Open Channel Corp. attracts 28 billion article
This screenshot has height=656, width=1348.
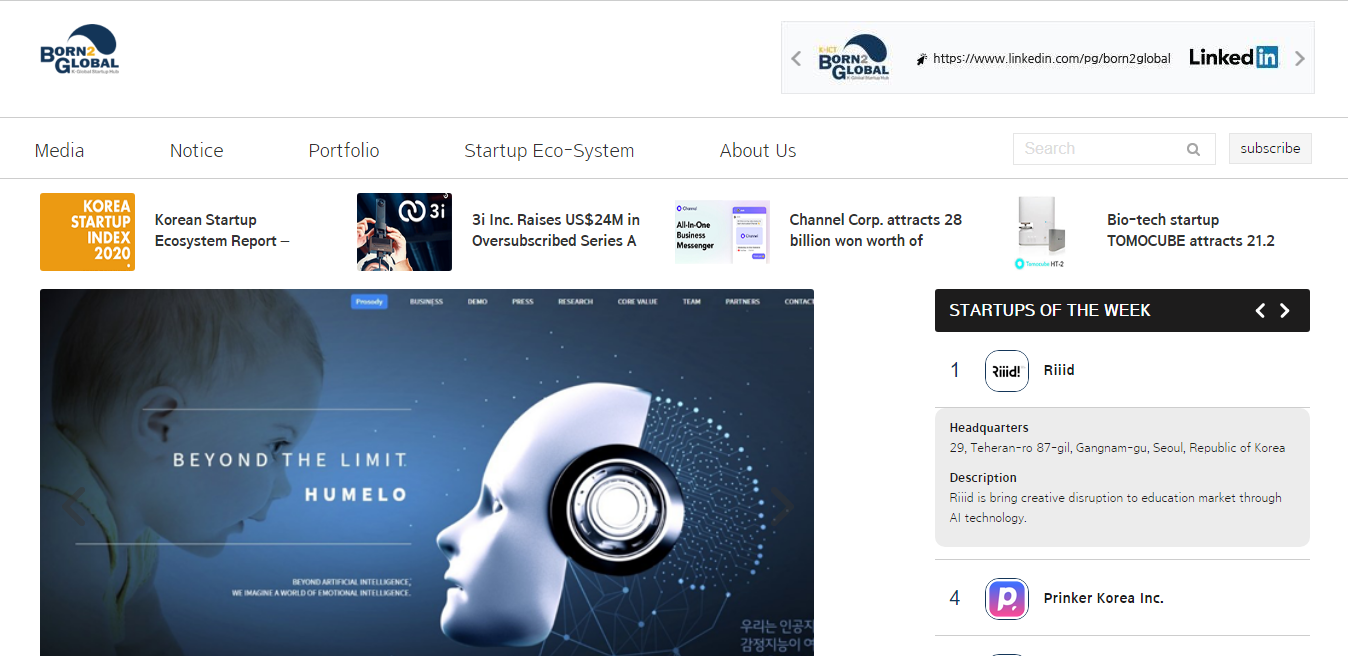876,230
